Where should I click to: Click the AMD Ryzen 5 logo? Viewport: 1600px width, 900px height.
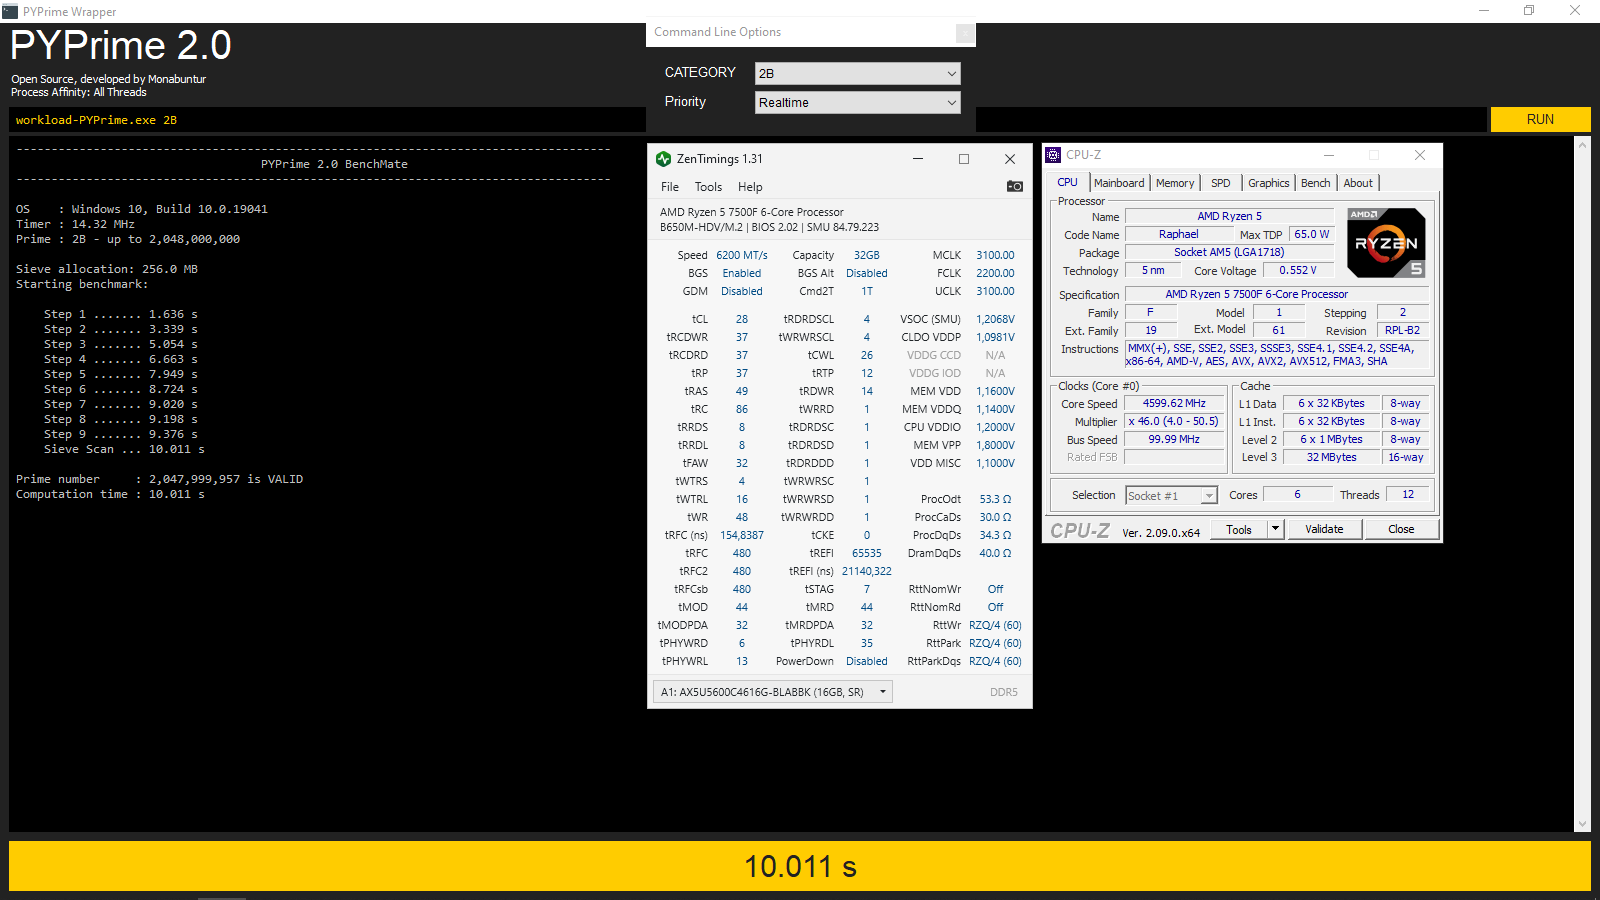click(x=1386, y=243)
